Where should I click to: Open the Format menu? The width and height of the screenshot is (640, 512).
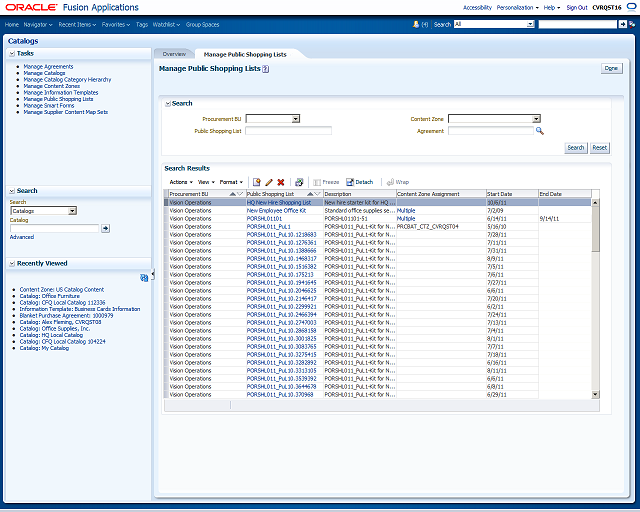pos(231,182)
